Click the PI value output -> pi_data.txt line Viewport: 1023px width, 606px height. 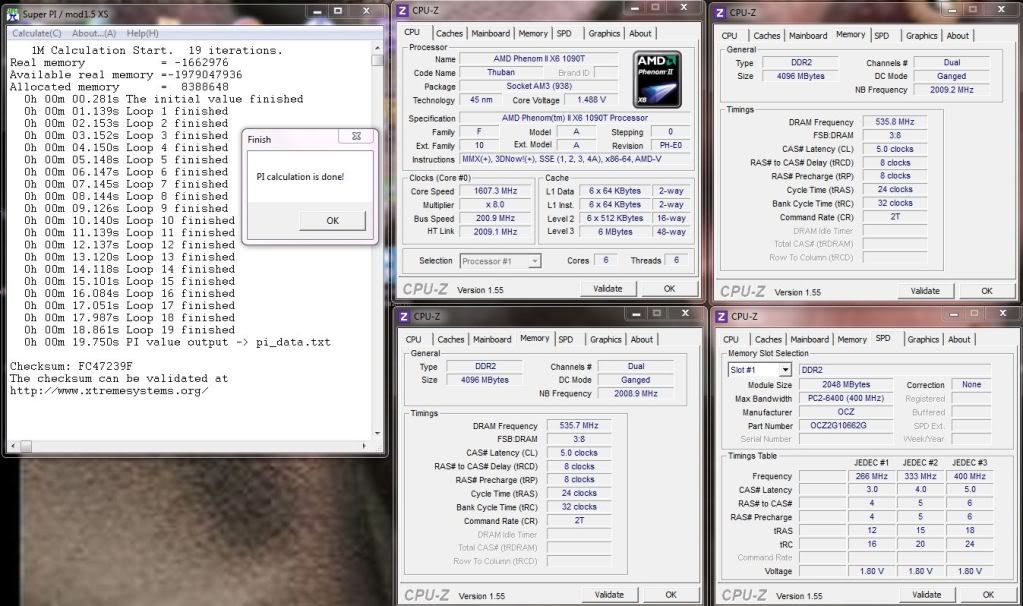177,342
